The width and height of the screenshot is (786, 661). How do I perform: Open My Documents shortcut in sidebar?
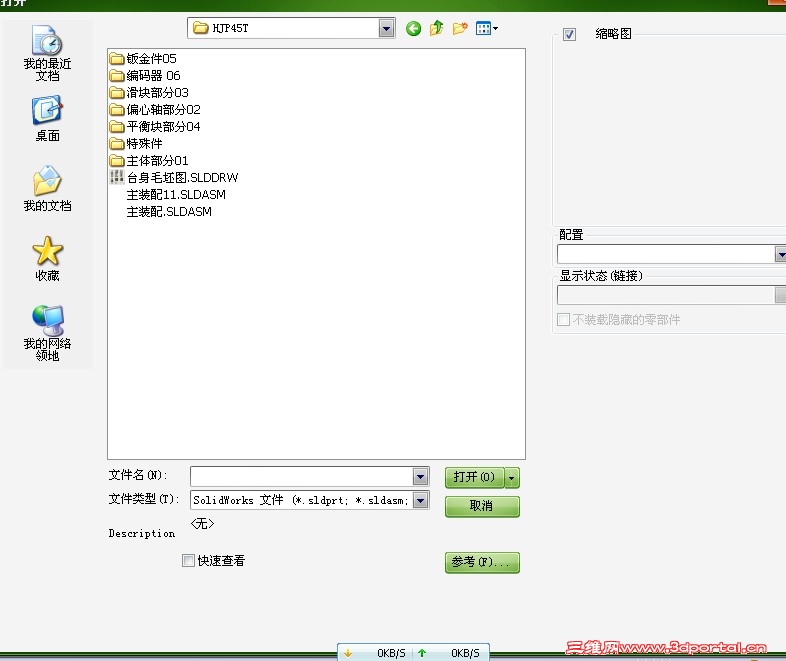tap(47, 188)
